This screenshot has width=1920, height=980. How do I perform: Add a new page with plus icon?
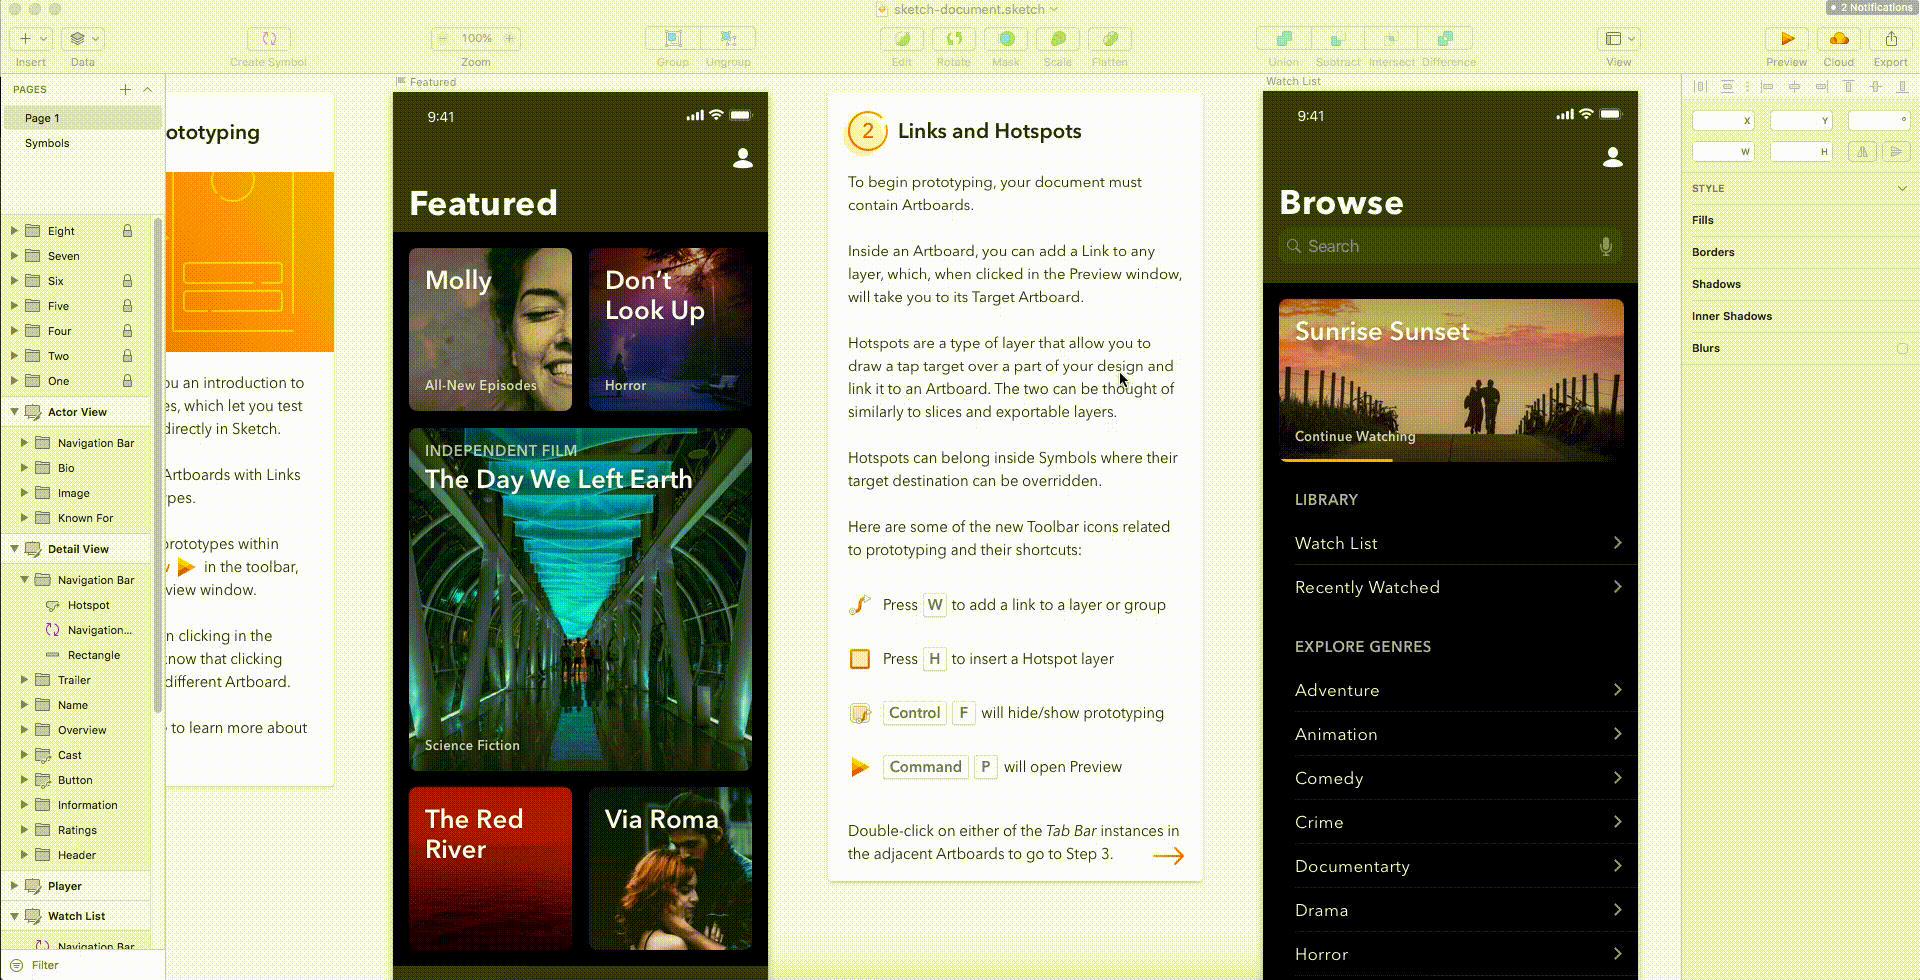(125, 89)
